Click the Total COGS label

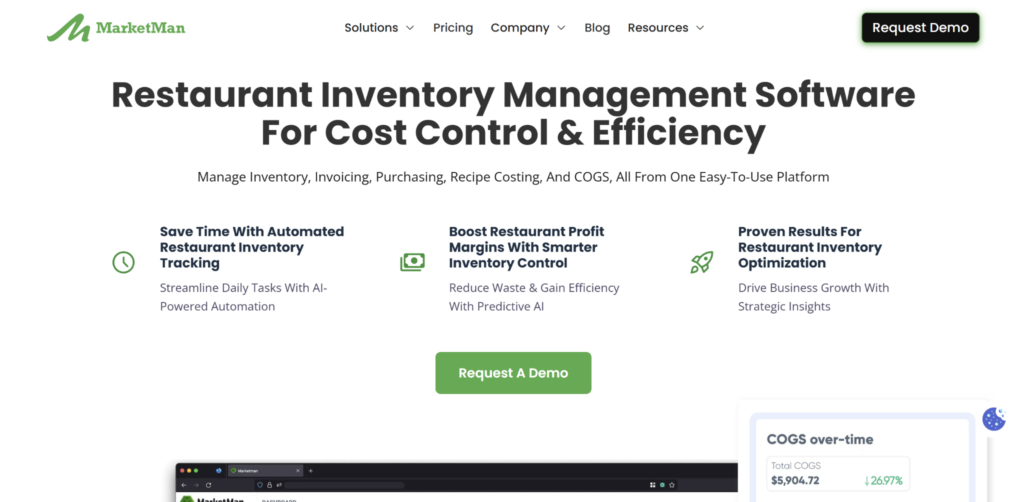click(795, 465)
